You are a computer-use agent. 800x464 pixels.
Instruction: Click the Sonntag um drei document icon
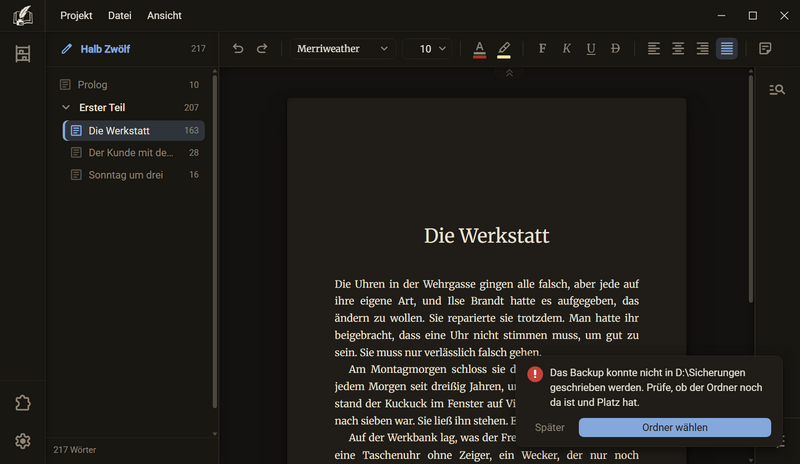pyautogui.click(x=76, y=175)
